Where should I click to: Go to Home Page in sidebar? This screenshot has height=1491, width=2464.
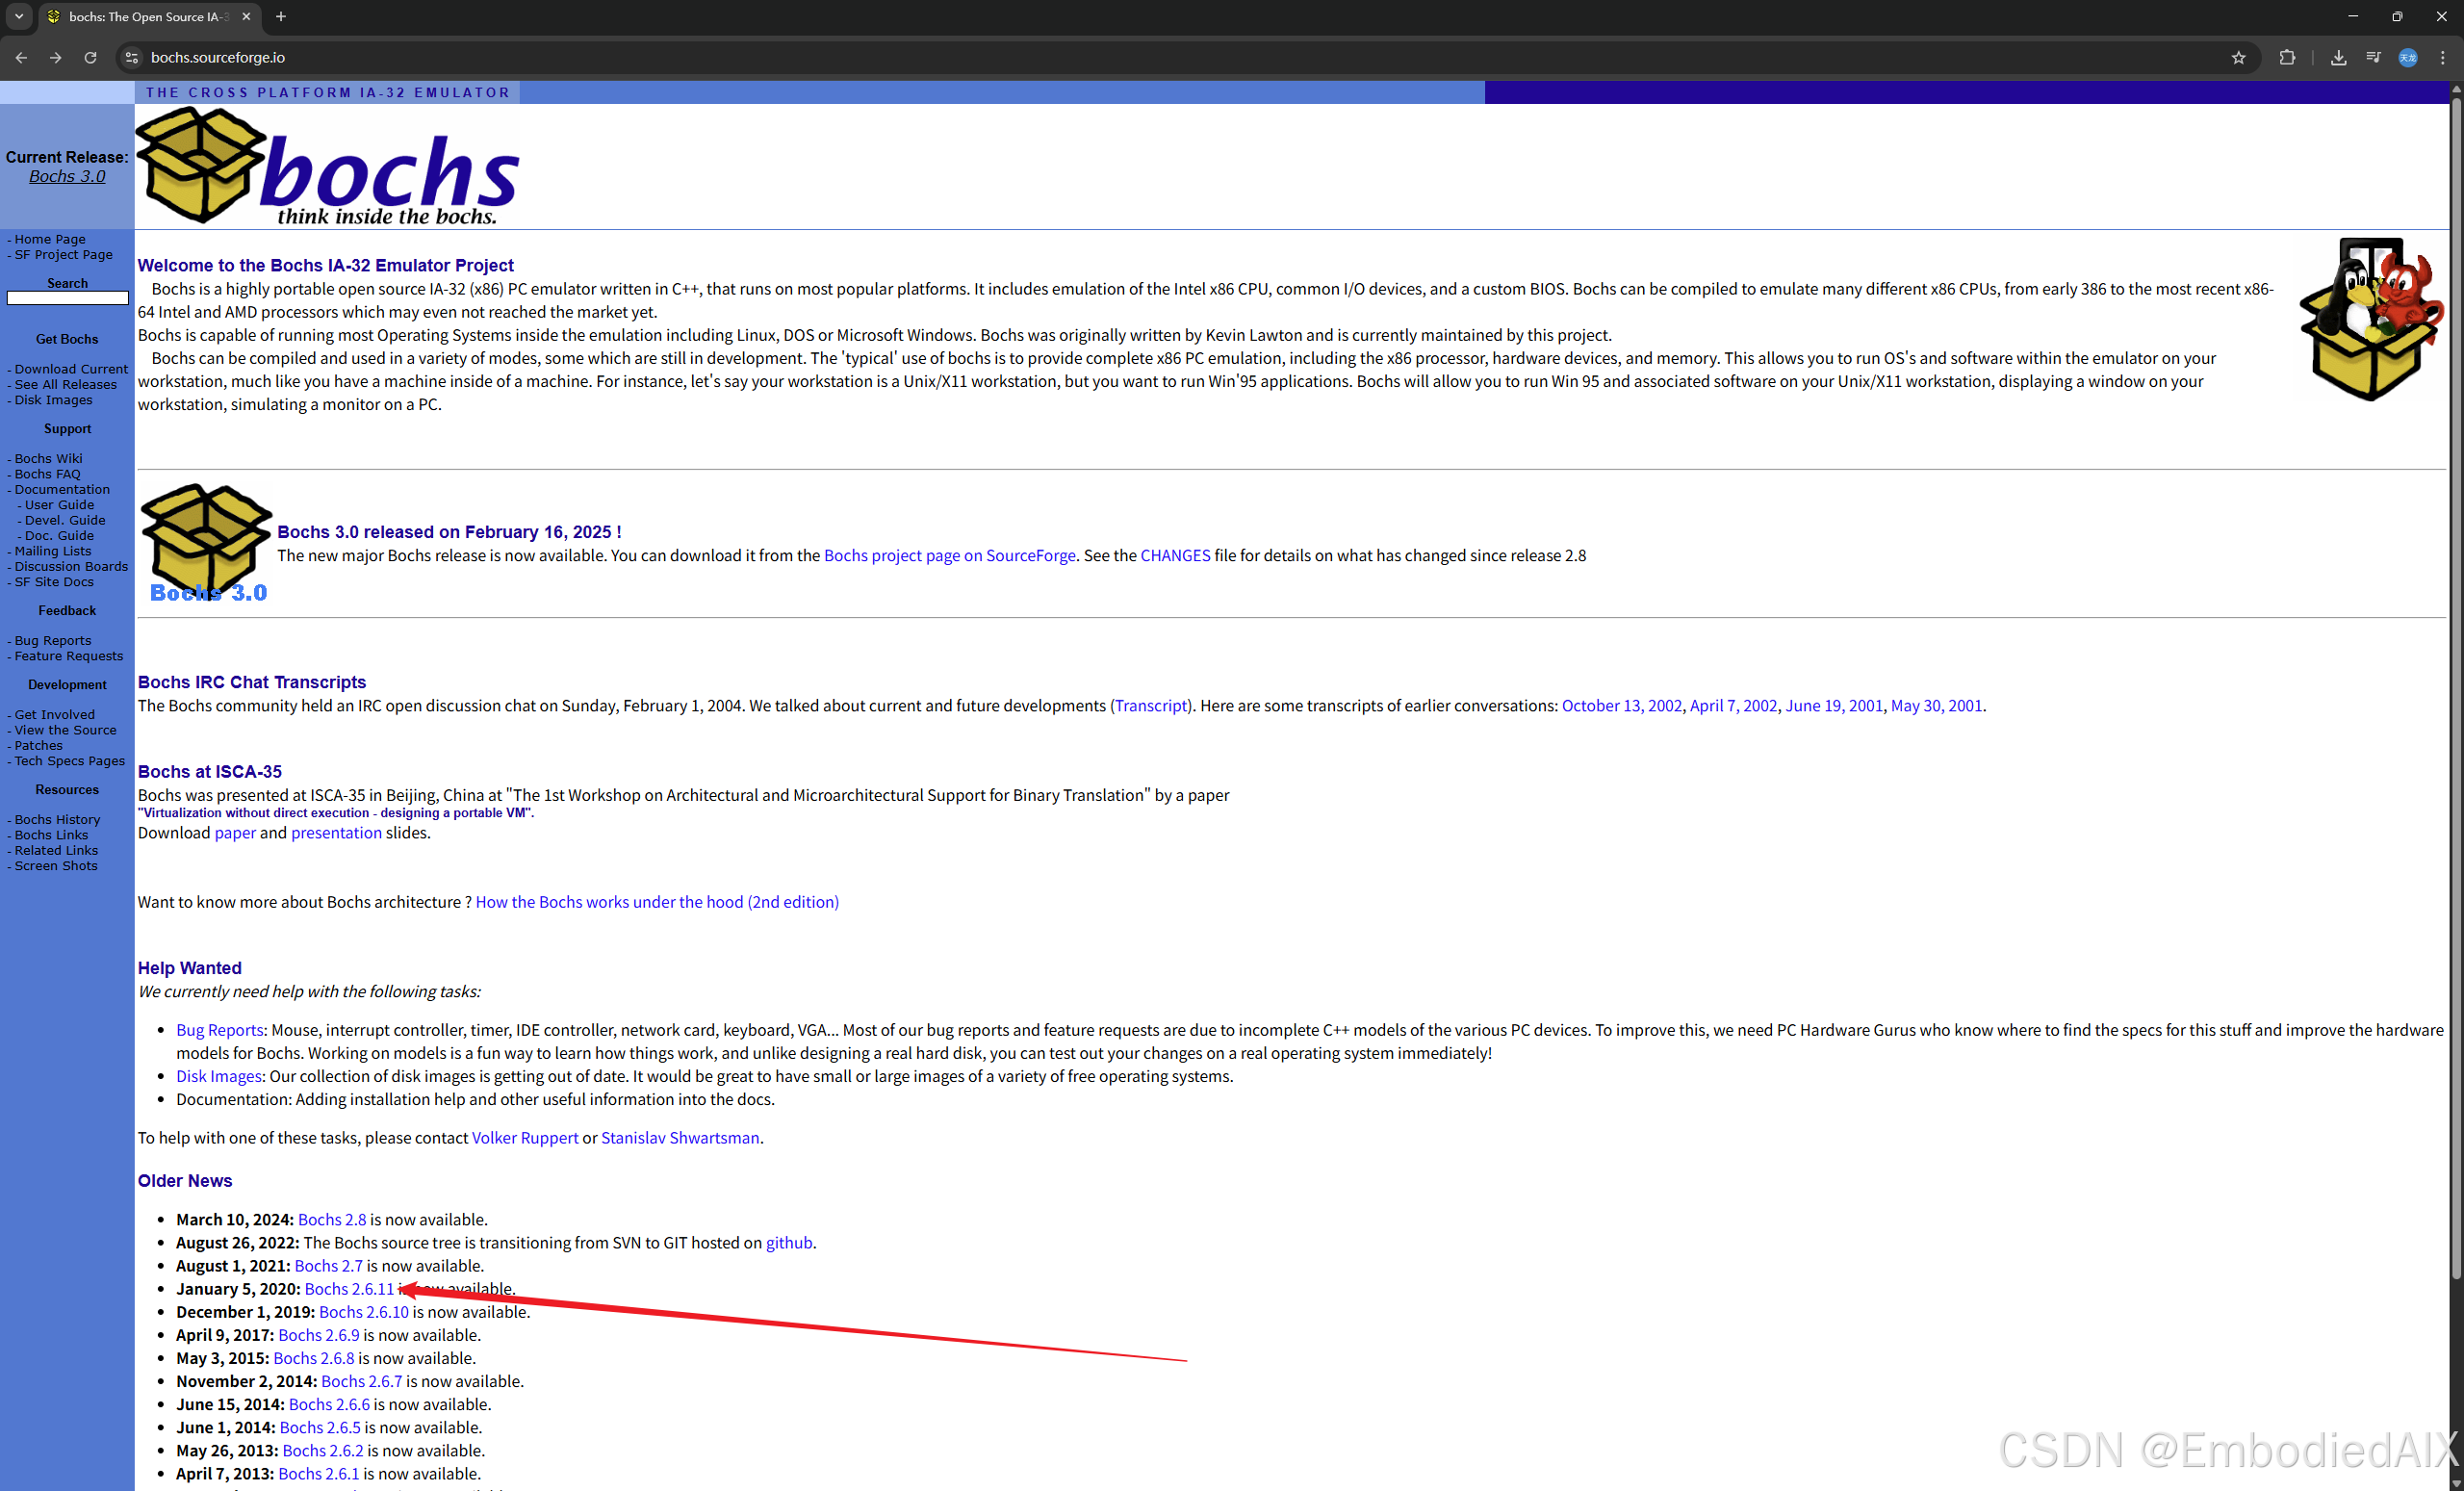point(50,239)
